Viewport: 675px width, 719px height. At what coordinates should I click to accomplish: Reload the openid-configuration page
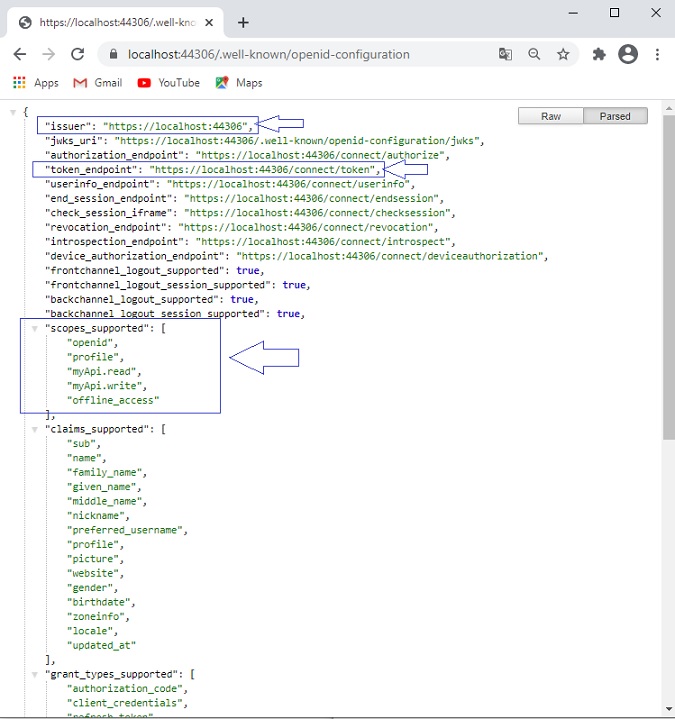pyautogui.click(x=77, y=54)
